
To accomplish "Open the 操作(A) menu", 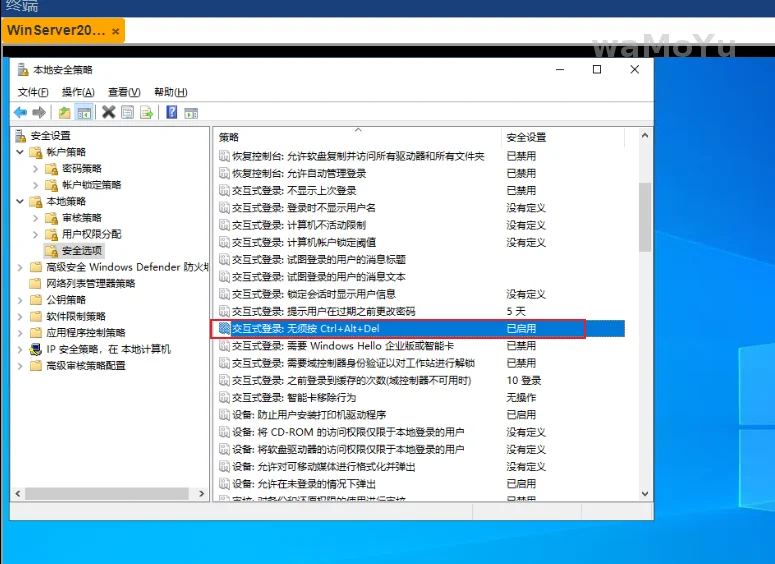I will 78,92.
